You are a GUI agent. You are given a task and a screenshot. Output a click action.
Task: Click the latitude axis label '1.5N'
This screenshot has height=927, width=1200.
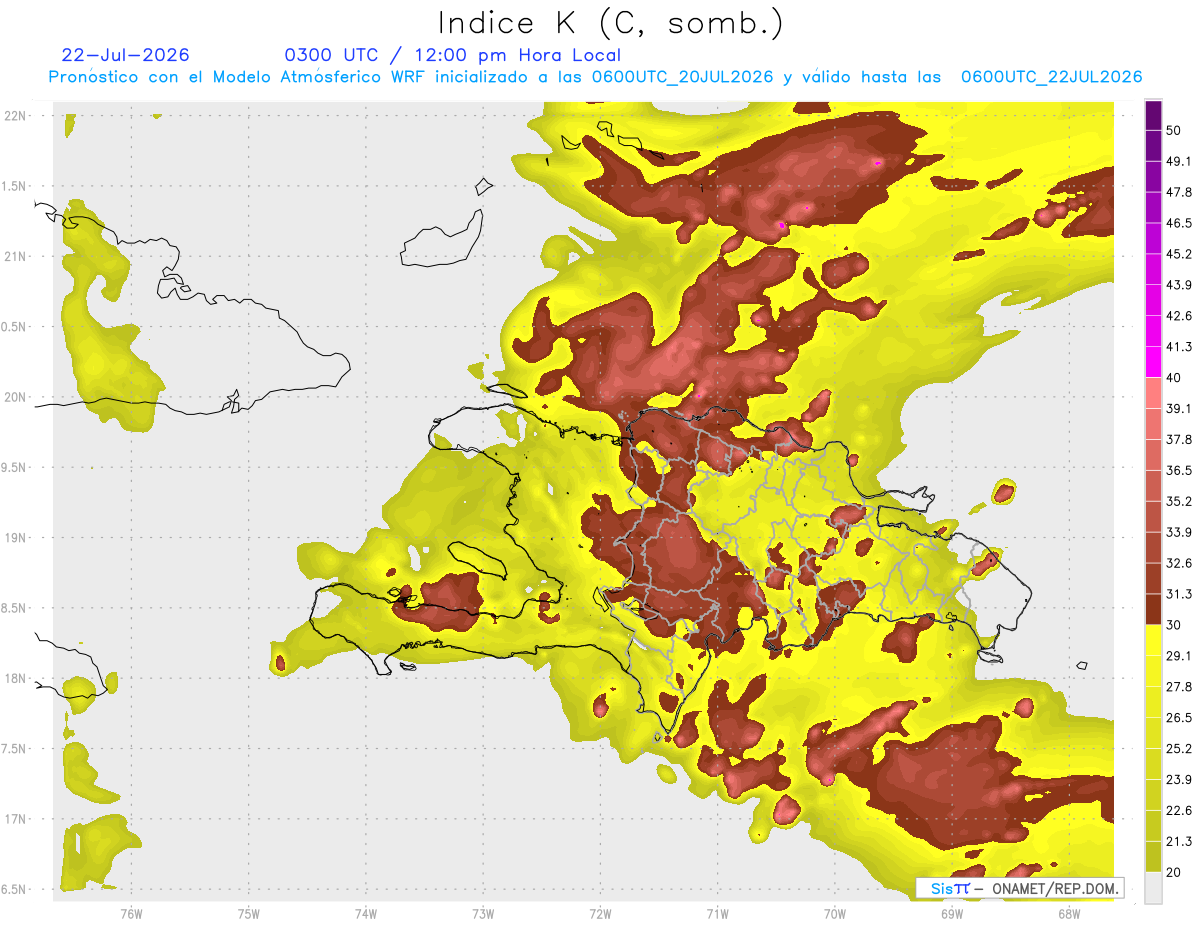[x=15, y=186]
